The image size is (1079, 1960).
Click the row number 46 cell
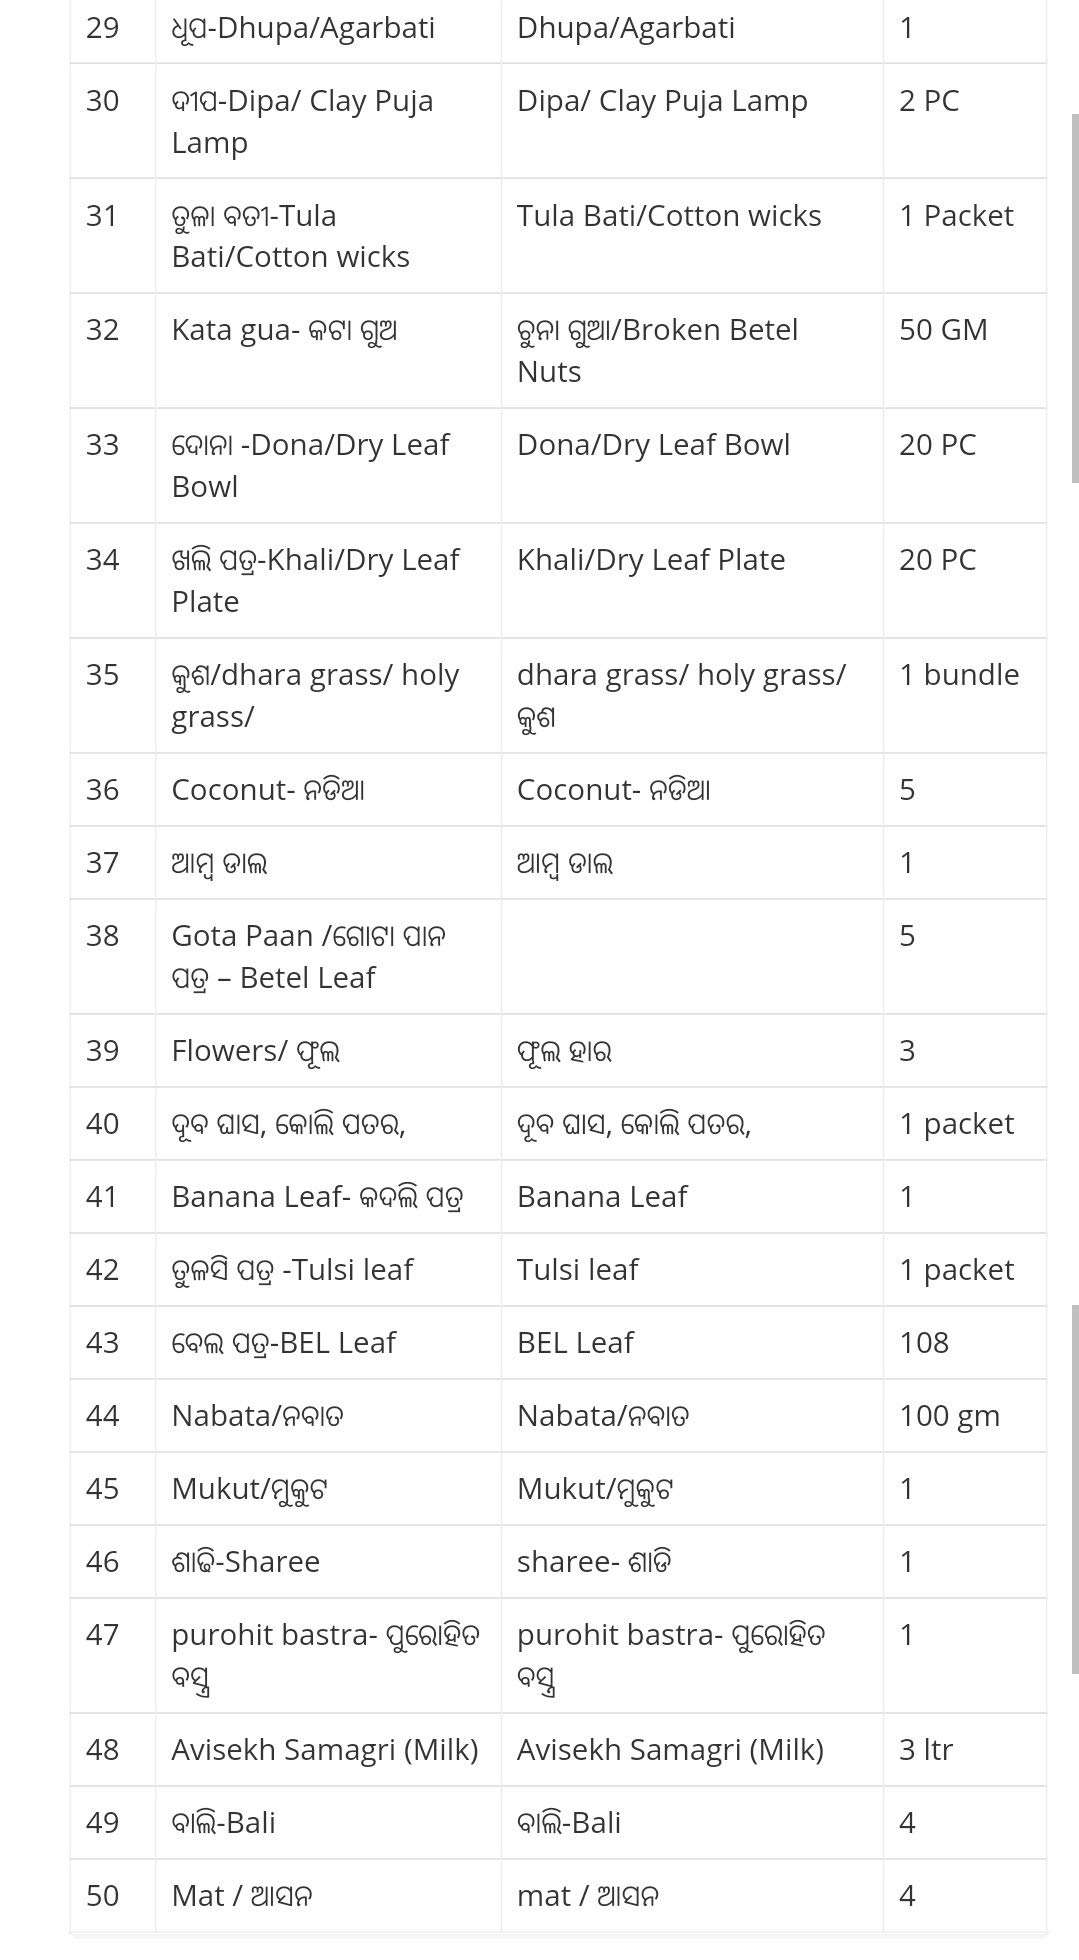point(103,1561)
